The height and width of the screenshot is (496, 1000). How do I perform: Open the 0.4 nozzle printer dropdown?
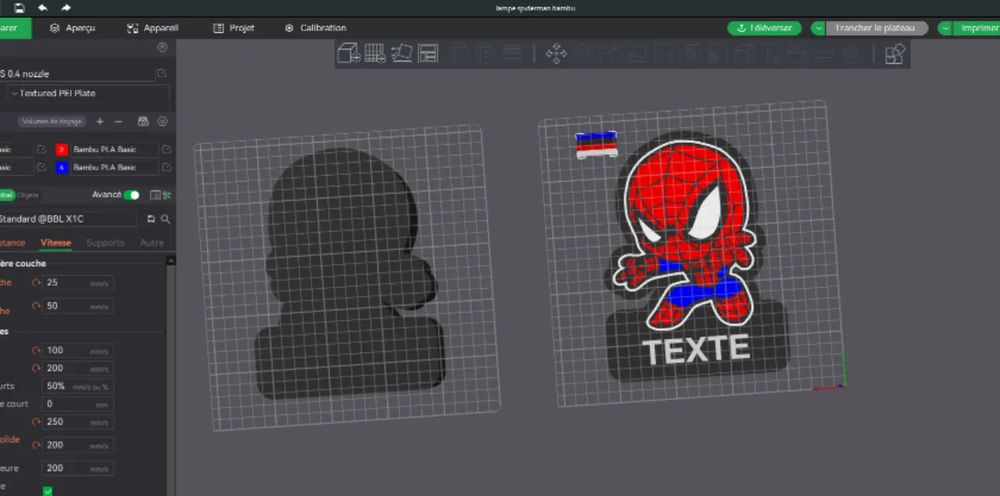(x=77, y=73)
